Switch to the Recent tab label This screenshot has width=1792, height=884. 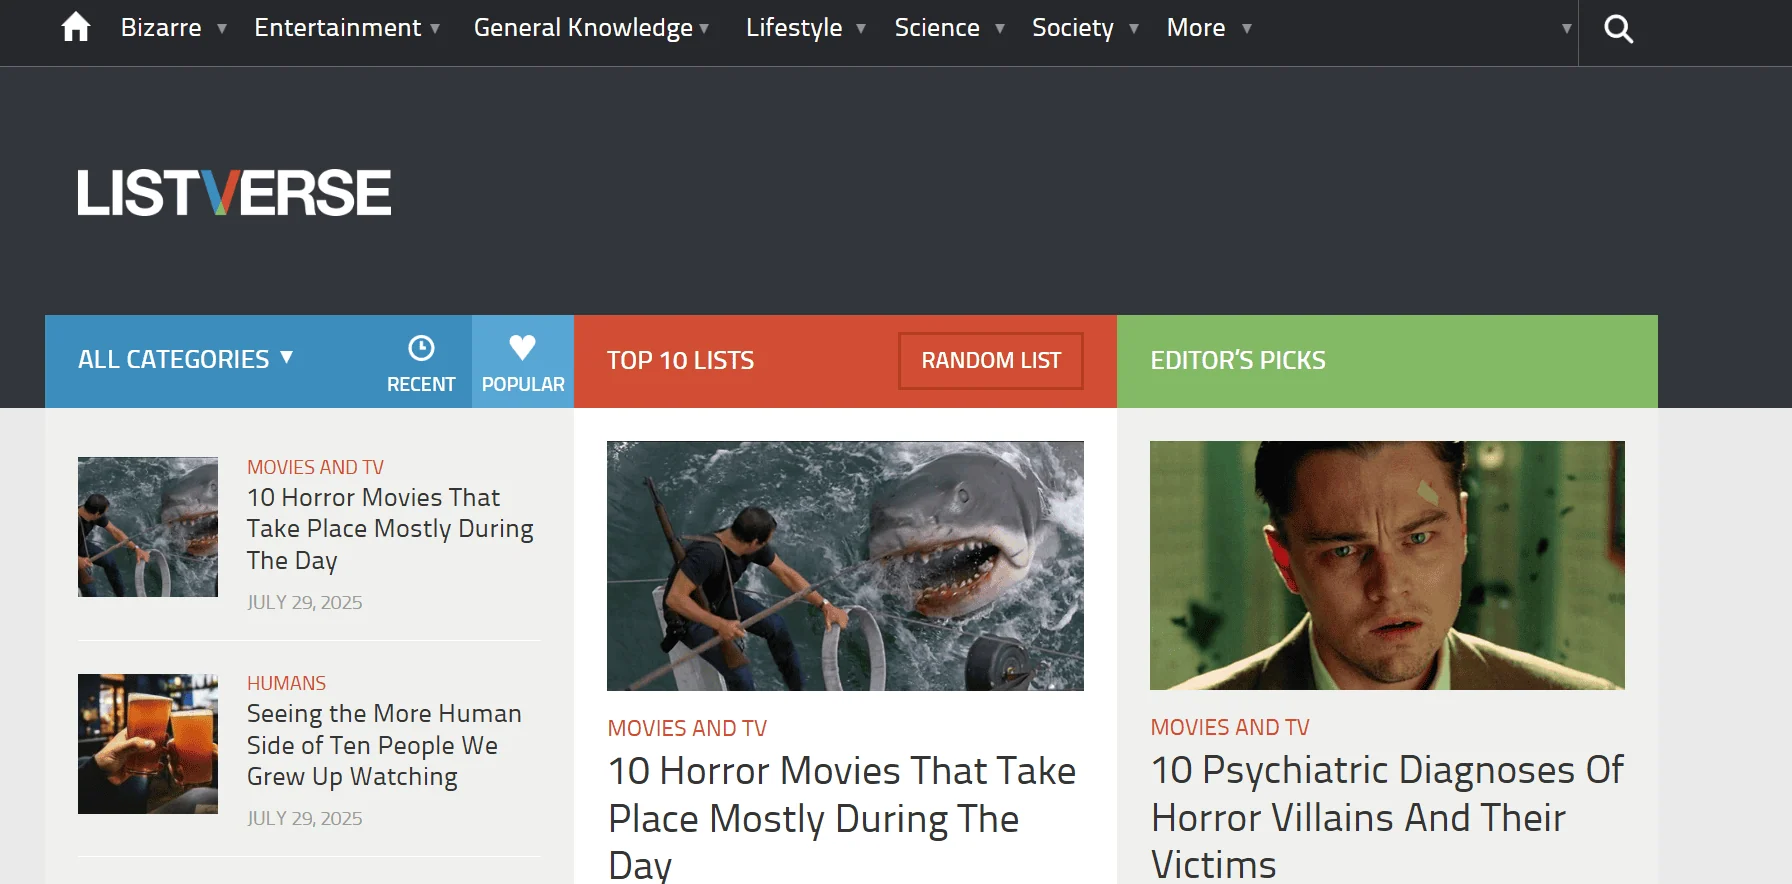[x=421, y=384]
